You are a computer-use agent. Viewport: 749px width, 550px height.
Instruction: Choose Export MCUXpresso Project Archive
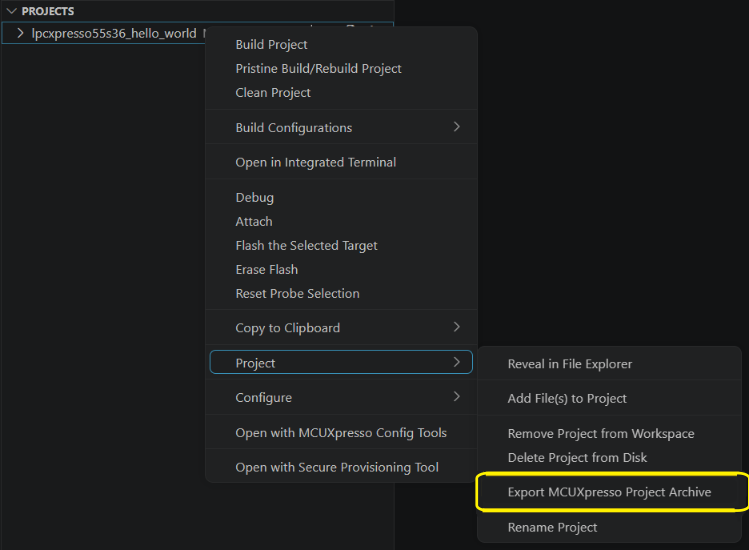coord(610,492)
